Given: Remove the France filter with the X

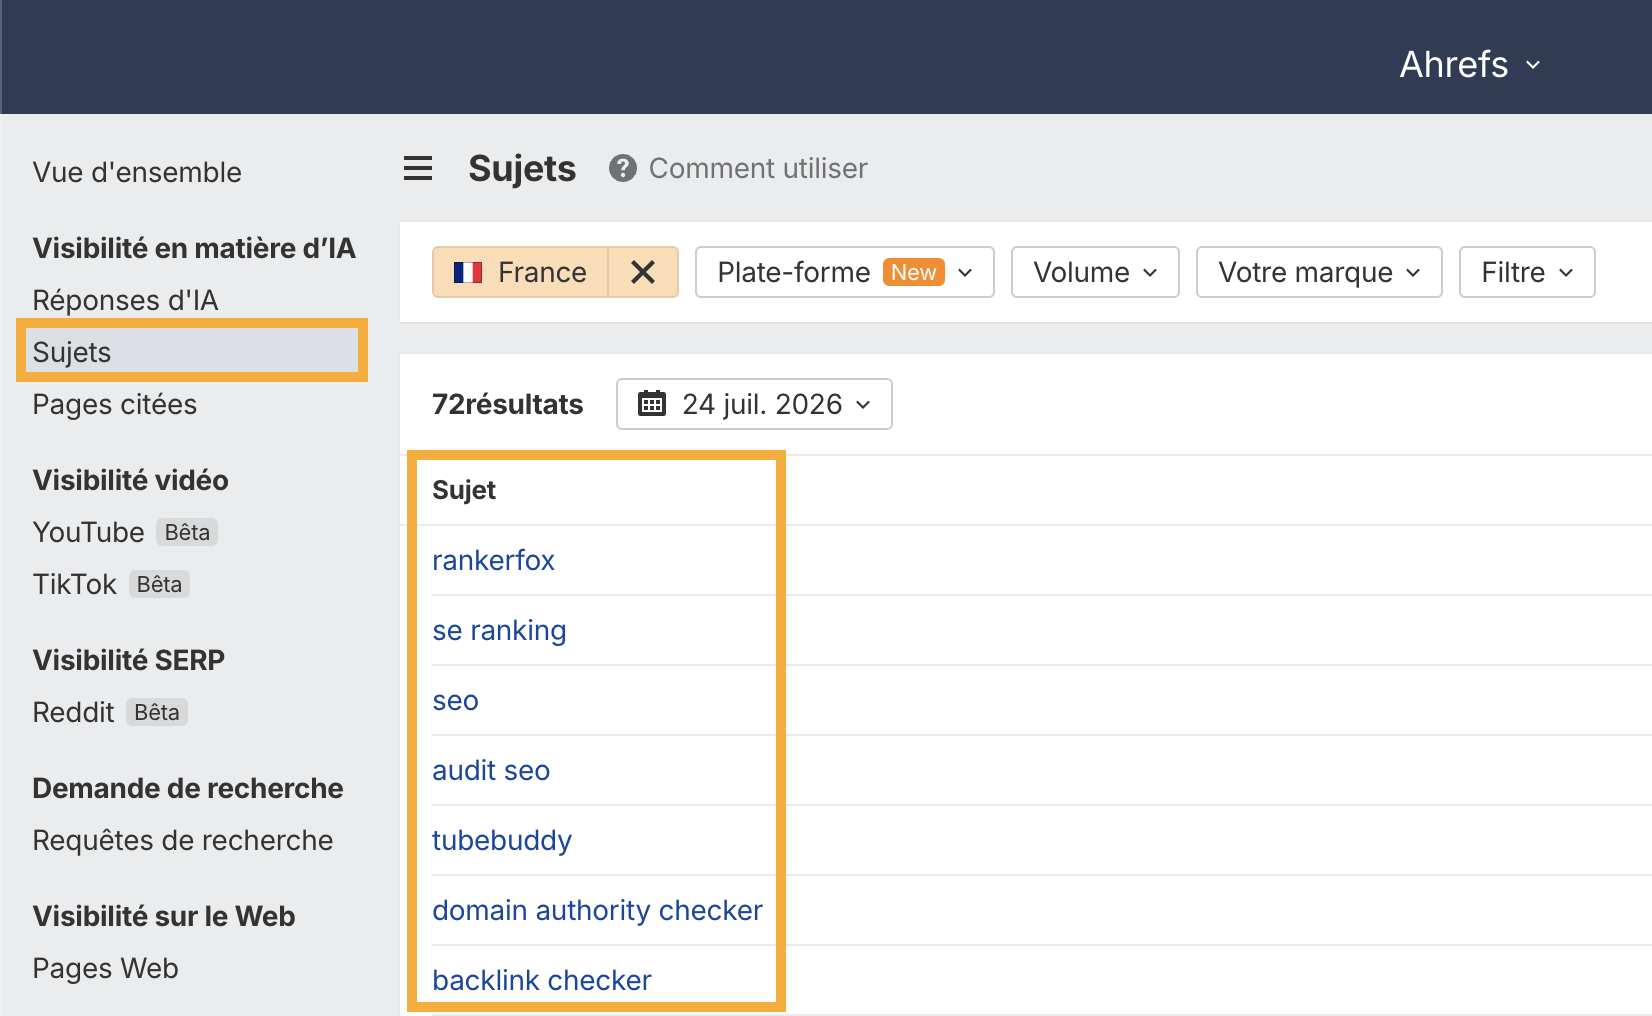Looking at the screenshot, I should [x=643, y=272].
